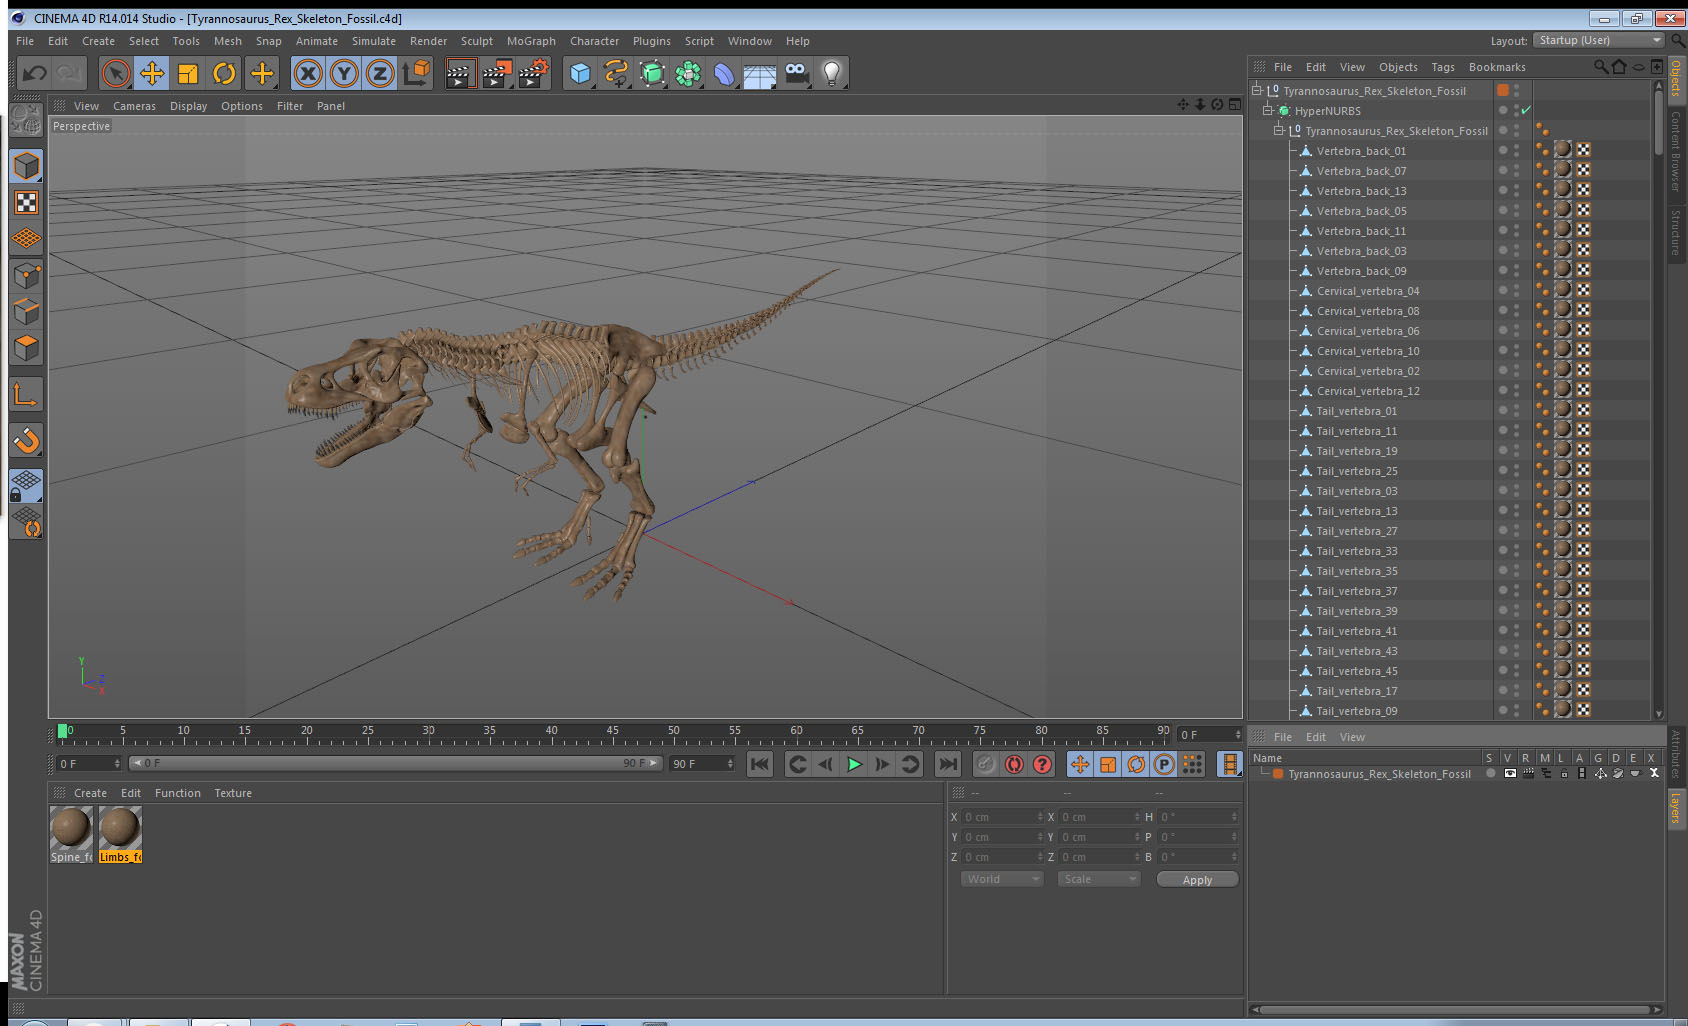Toggle Y axis lock
Image resolution: width=1688 pixels, height=1026 pixels.
[344, 73]
